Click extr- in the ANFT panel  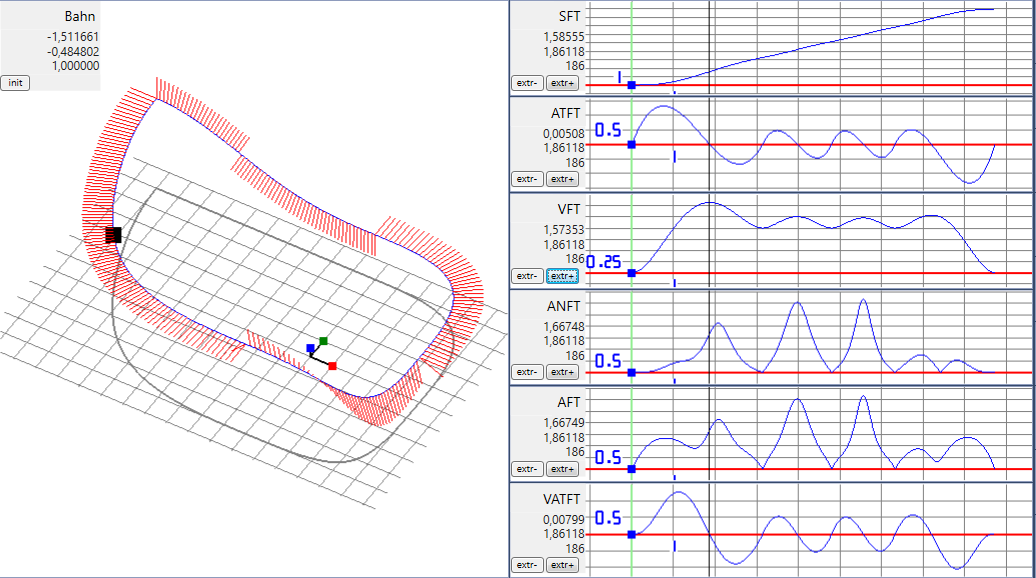click(527, 372)
